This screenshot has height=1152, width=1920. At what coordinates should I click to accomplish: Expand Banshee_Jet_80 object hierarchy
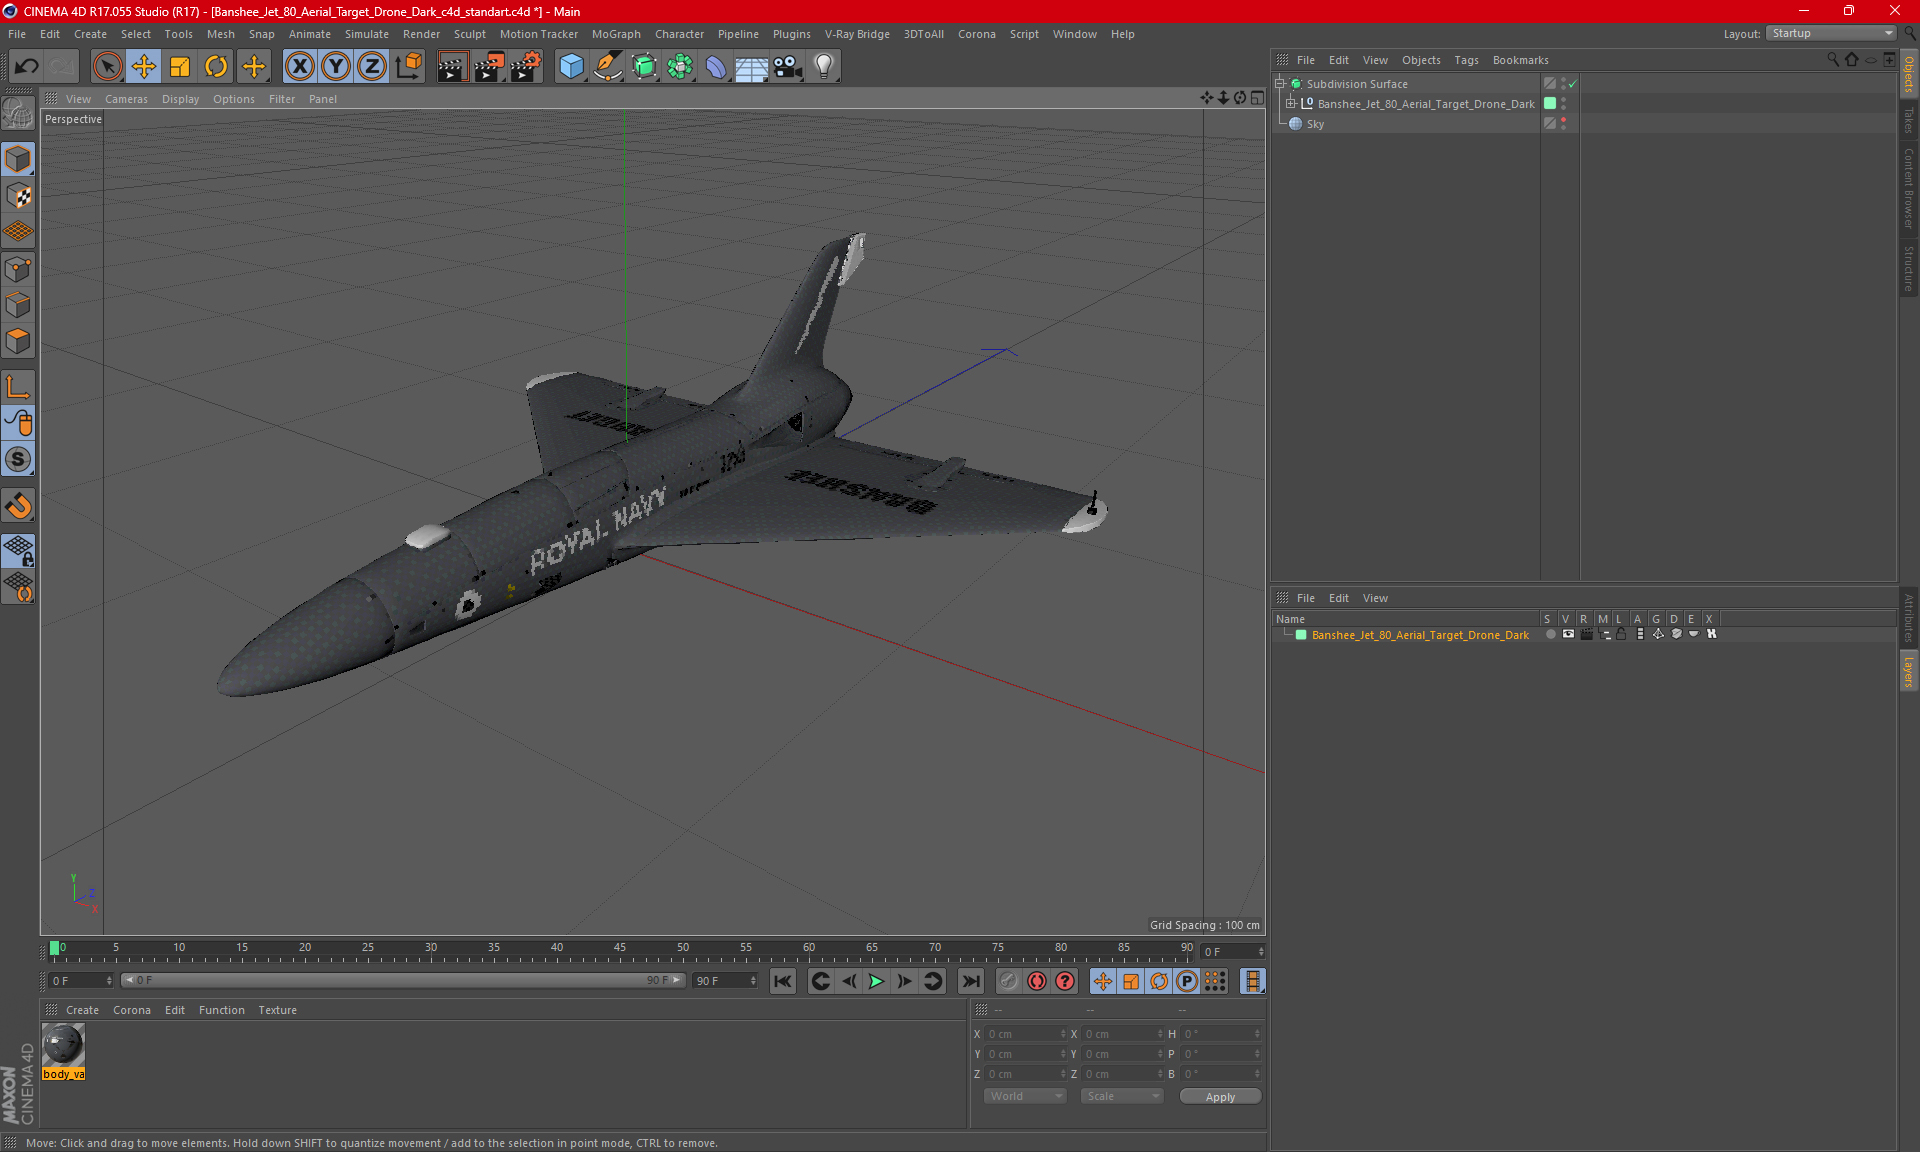(x=1291, y=104)
